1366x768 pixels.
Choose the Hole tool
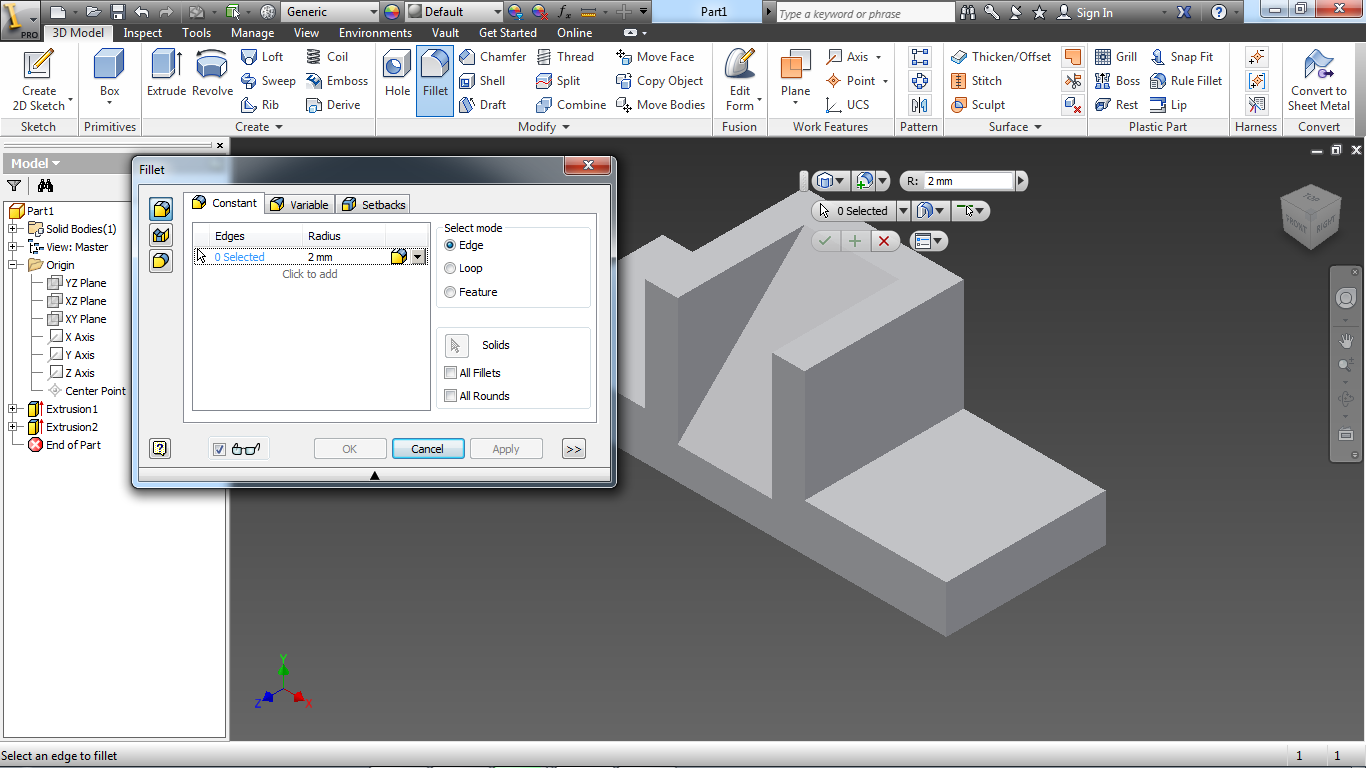tap(397, 75)
